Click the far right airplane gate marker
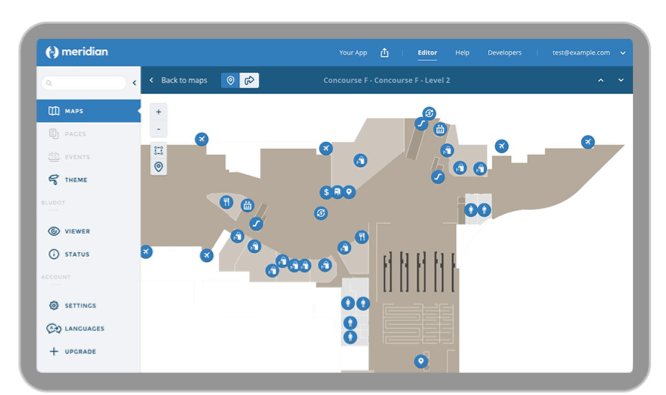 pos(588,142)
